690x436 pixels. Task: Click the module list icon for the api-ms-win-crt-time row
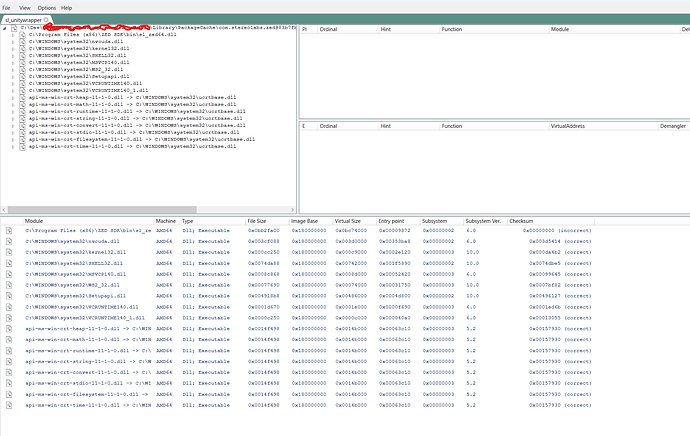pos(9,405)
